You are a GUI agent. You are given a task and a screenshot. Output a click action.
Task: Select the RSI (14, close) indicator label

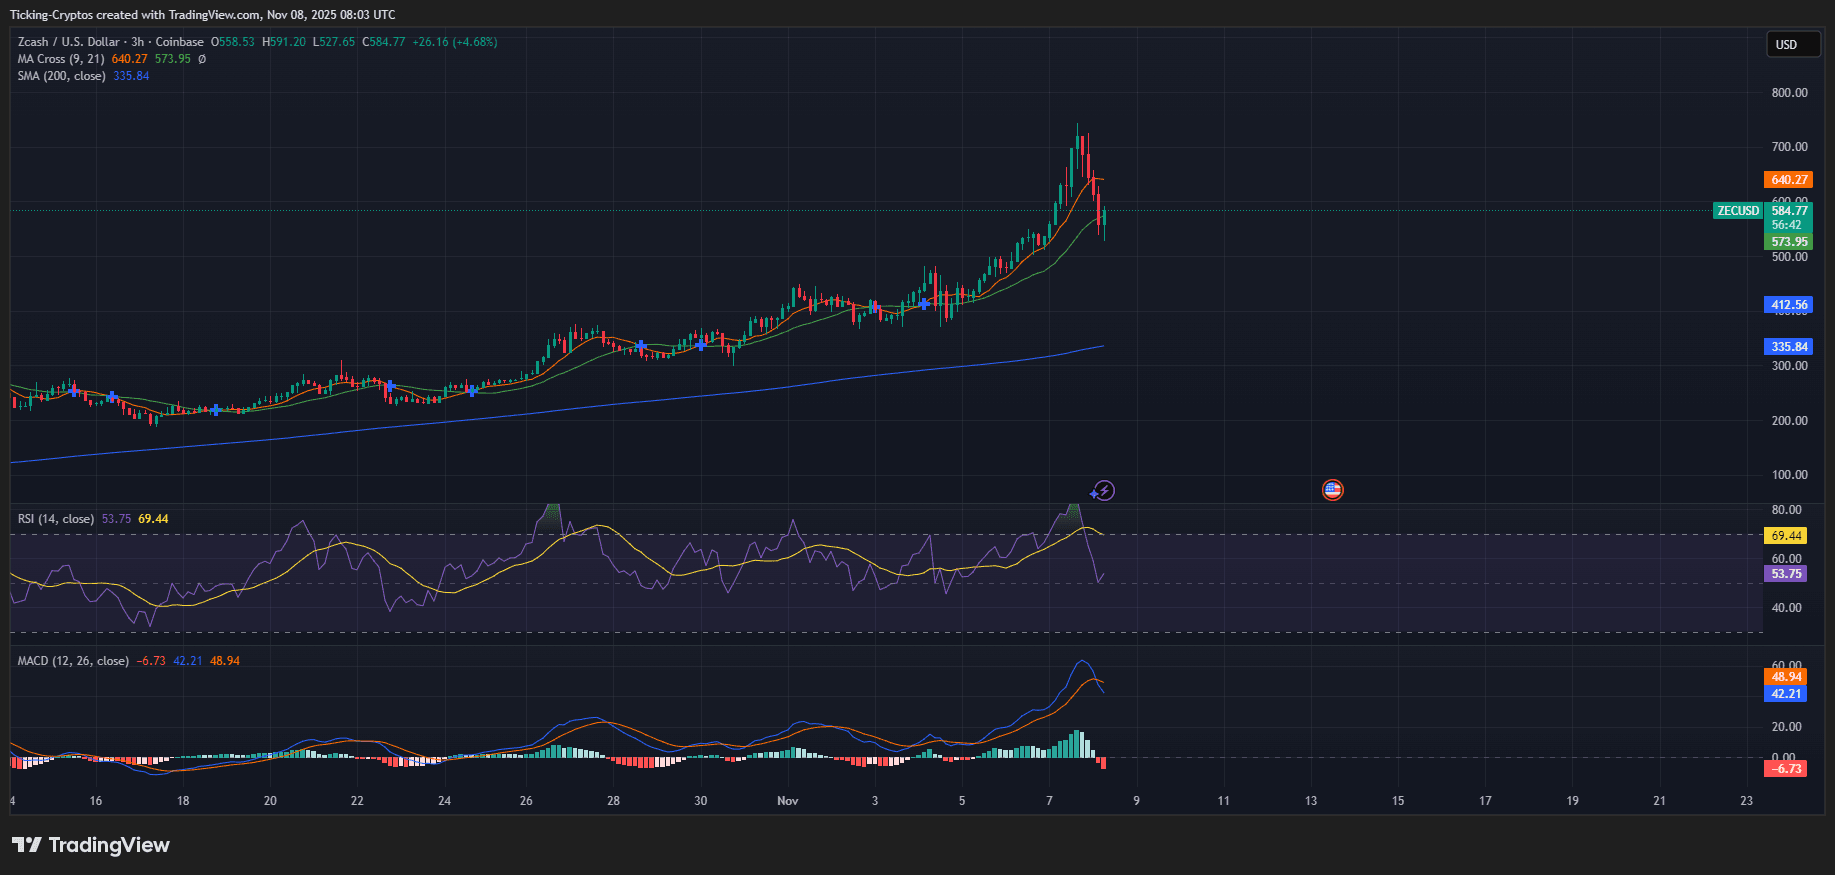point(56,519)
